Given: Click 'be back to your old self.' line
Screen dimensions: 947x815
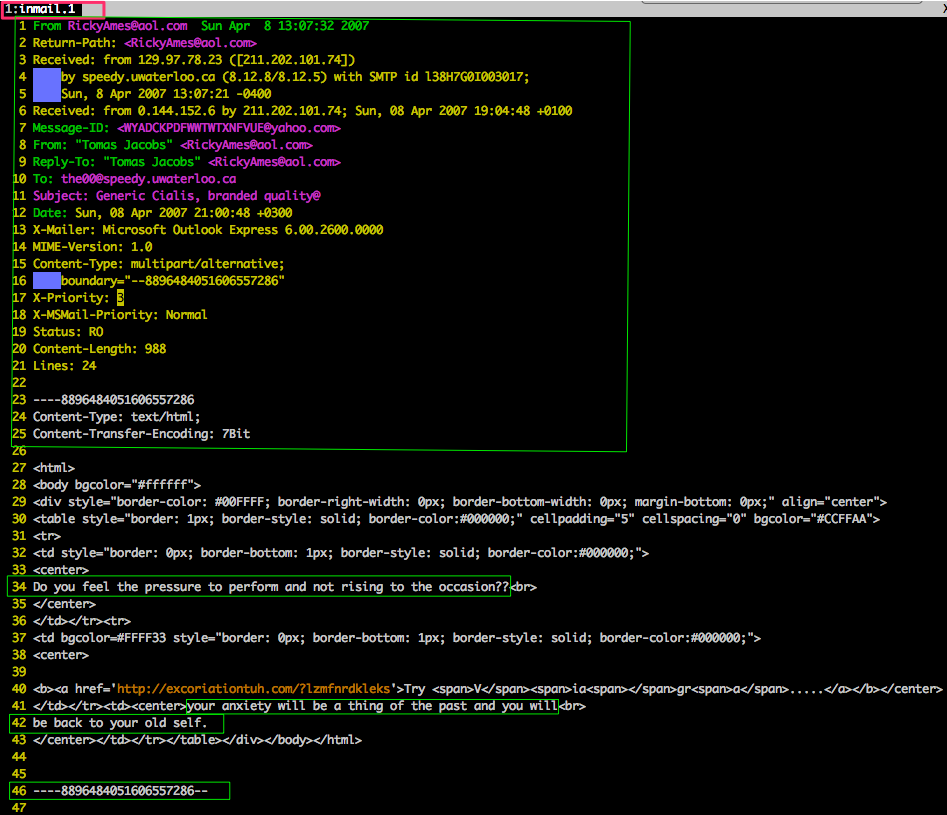Looking at the screenshot, I should [120, 723].
